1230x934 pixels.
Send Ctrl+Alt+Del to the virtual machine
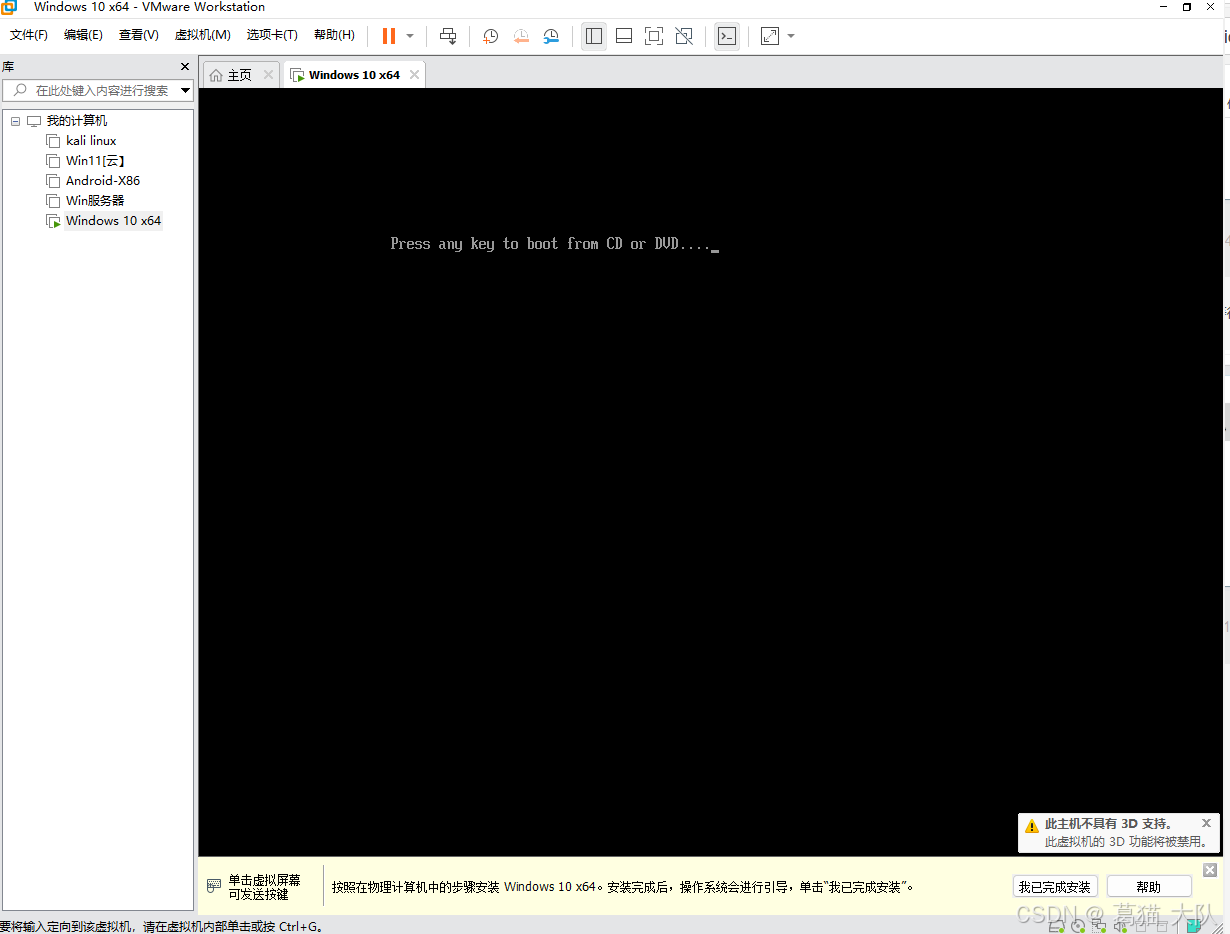(x=448, y=36)
